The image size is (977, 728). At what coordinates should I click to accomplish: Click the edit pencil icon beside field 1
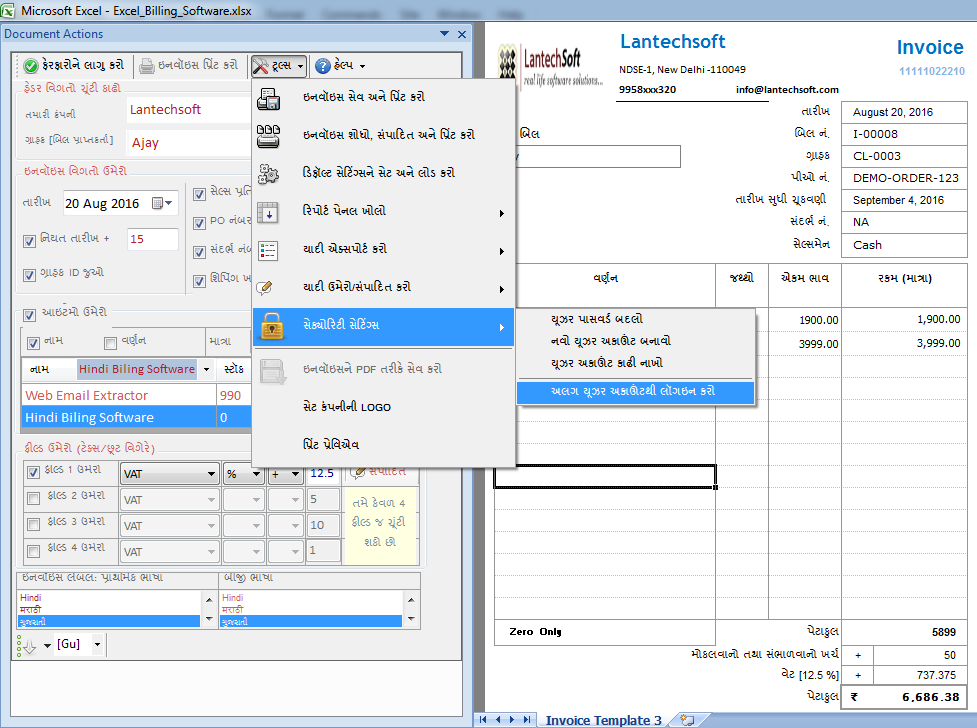coord(358,472)
